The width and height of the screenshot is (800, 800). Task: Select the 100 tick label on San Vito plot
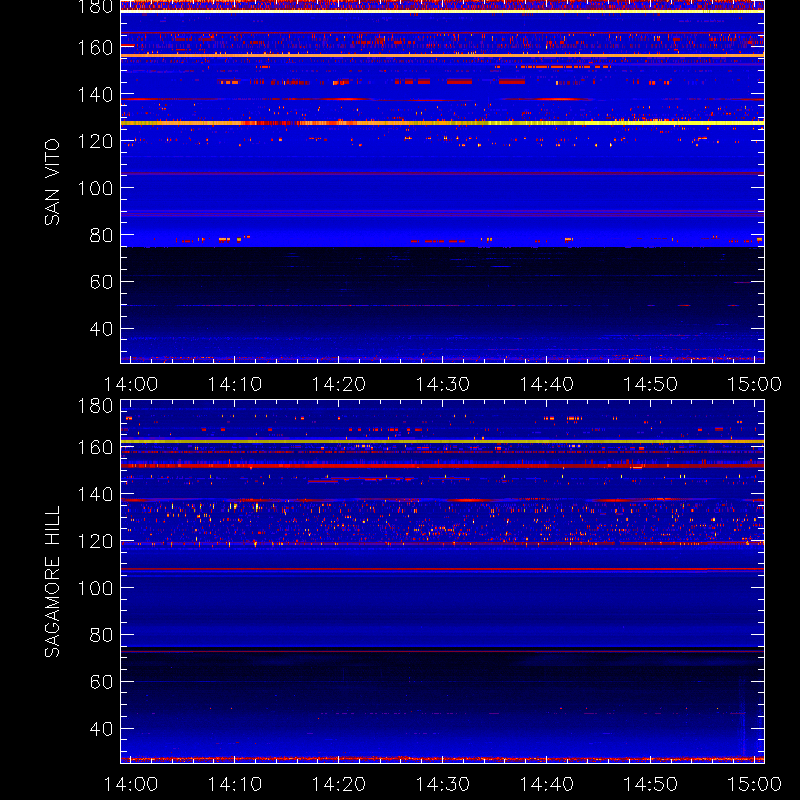coord(95,188)
